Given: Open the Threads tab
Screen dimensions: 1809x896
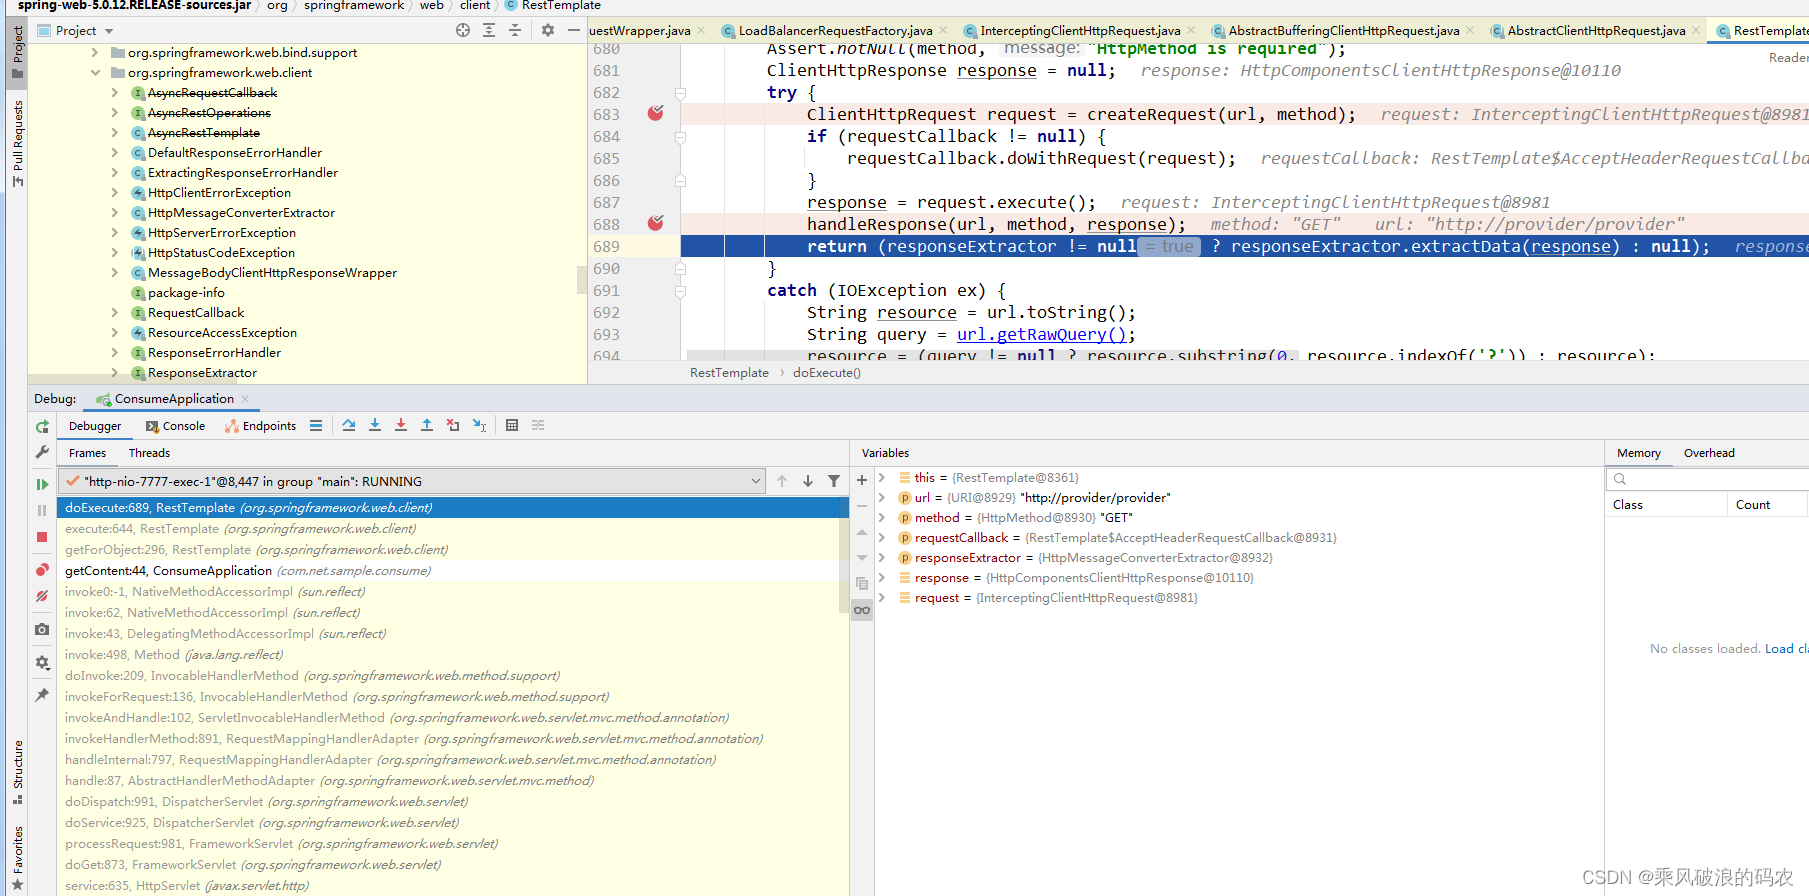Looking at the screenshot, I should [x=149, y=453].
